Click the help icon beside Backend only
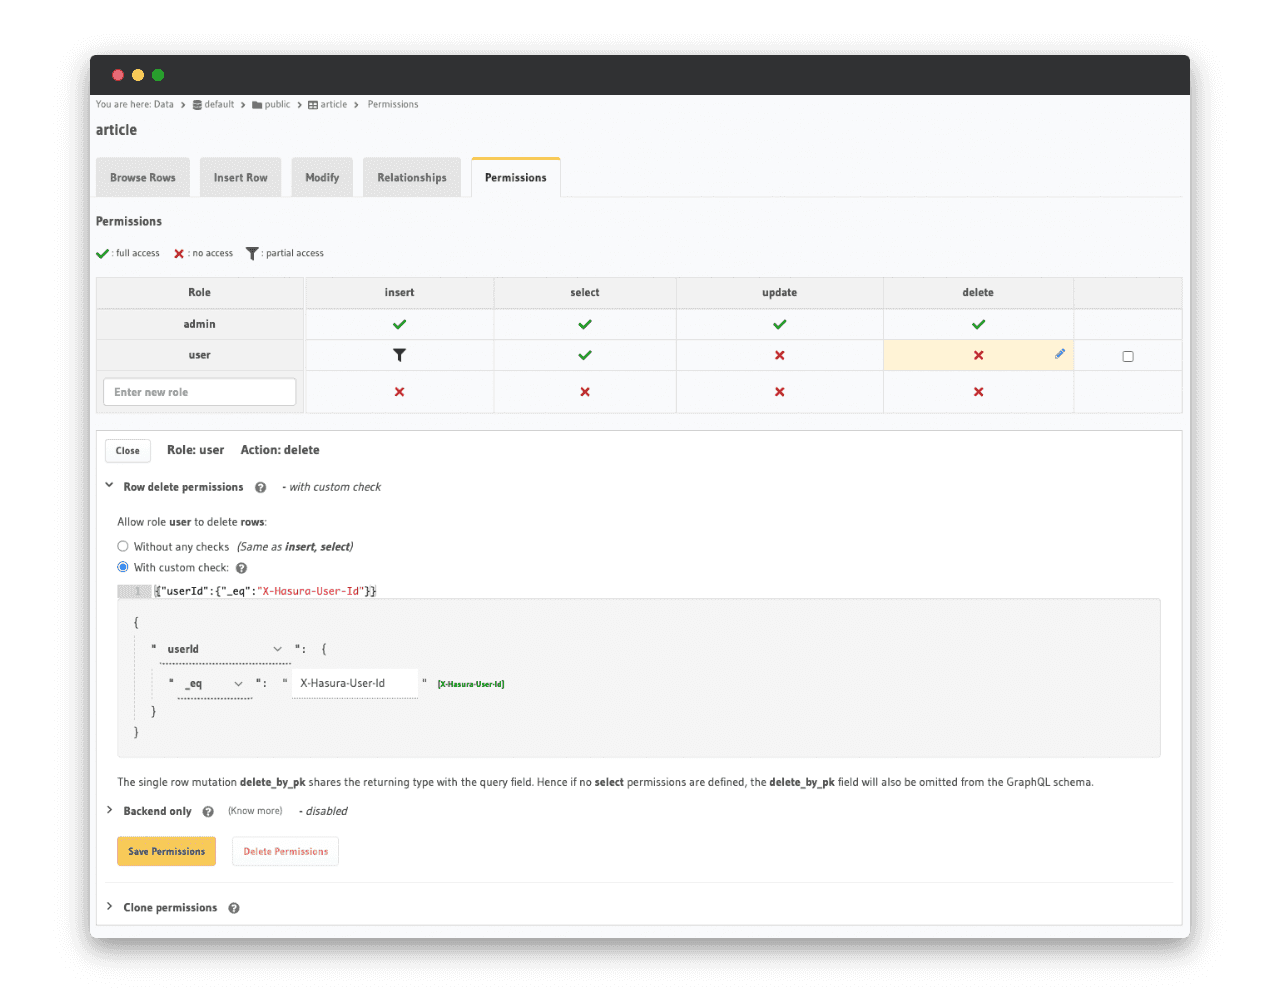The height and width of the screenshot is (993, 1280). (208, 812)
